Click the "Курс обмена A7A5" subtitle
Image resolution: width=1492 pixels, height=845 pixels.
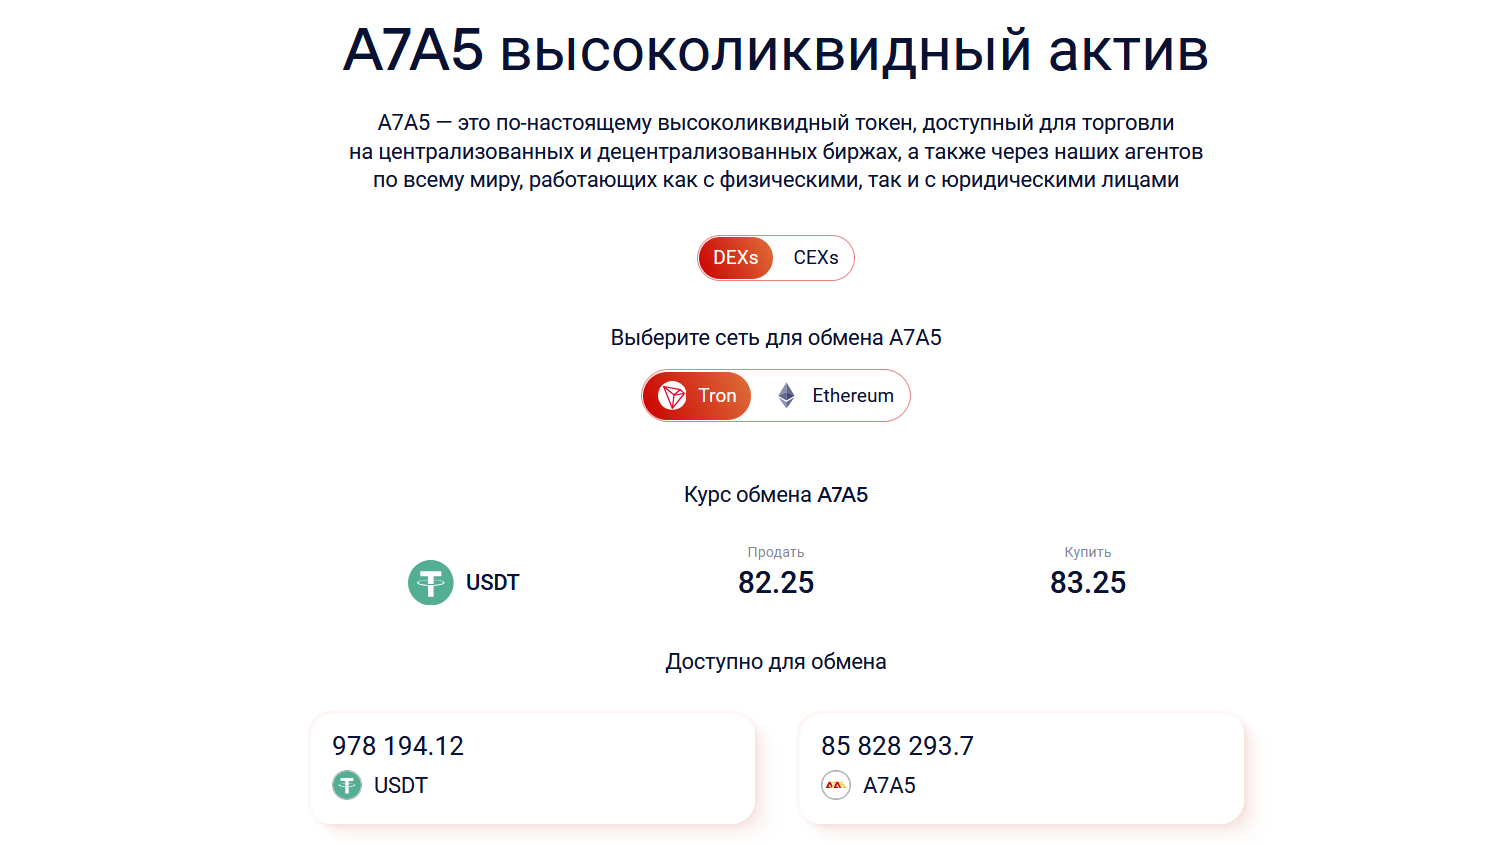click(776, 495)
